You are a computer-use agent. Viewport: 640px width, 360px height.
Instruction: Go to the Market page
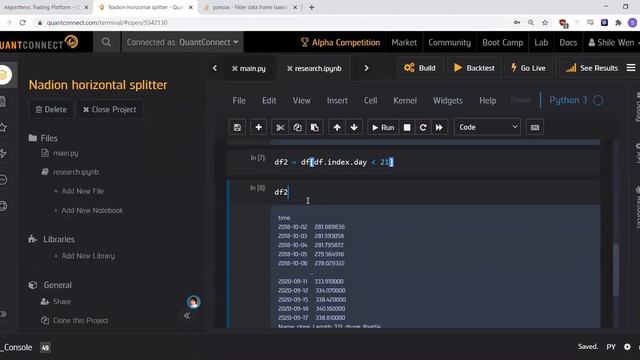pos(404,42)
